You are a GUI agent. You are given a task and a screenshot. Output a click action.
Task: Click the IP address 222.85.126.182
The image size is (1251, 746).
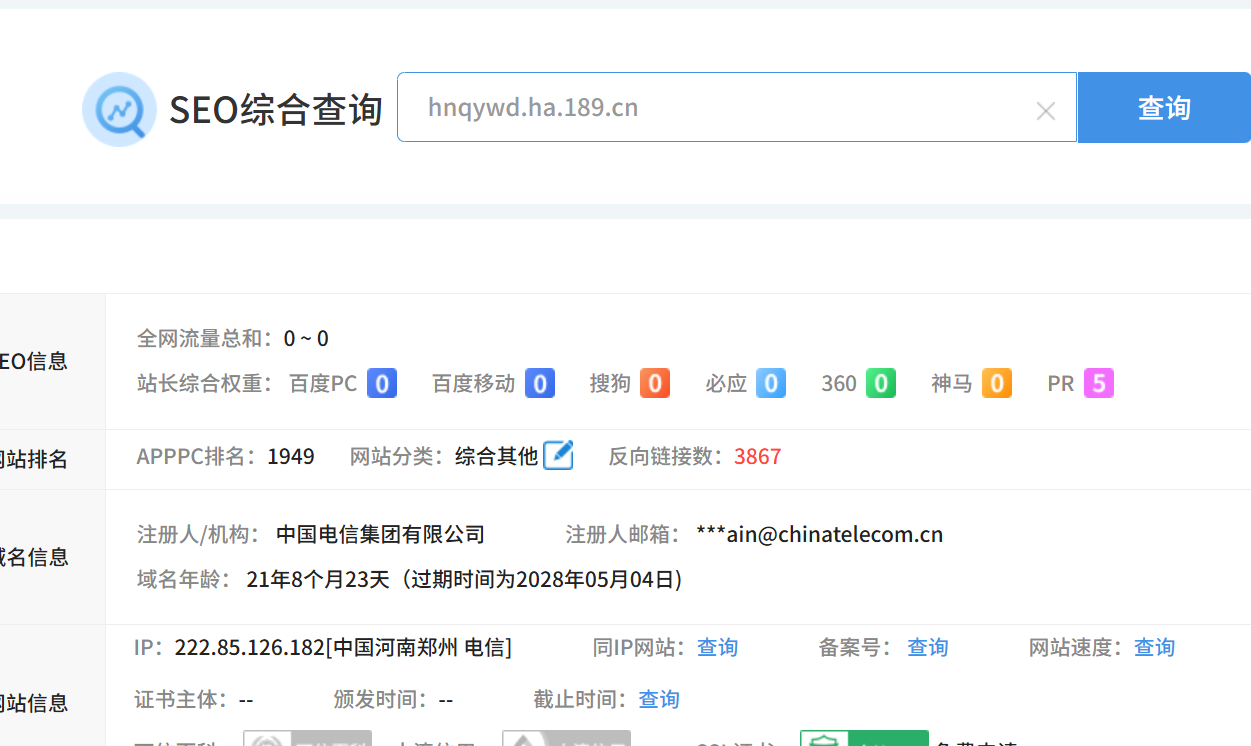249,648
